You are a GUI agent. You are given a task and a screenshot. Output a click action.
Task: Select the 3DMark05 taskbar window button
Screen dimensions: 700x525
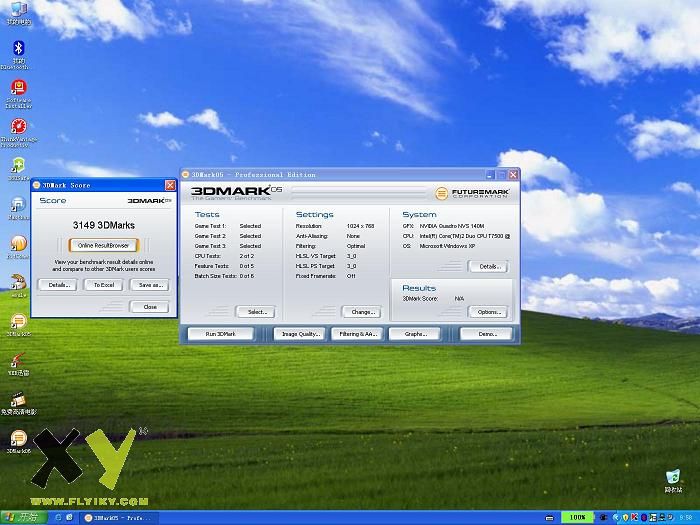click(x=119, y=518)
